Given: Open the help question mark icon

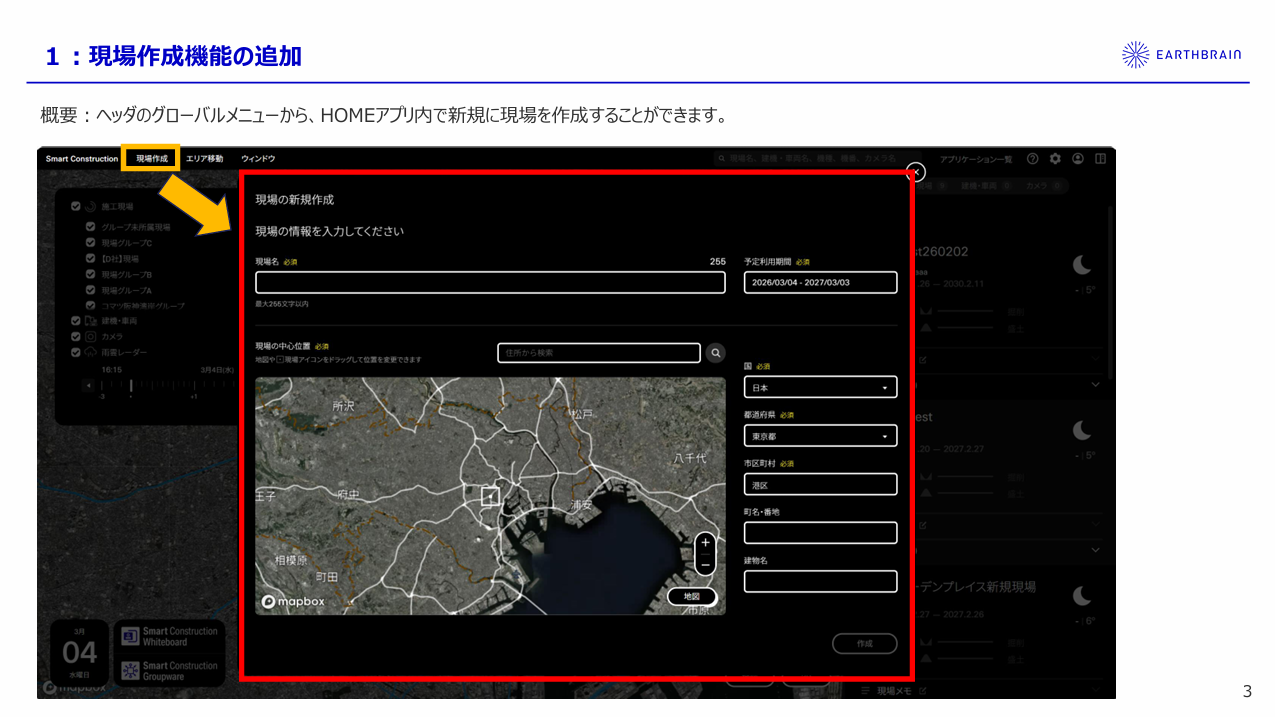Looking at the screenshot, I should pyautogui.click(x=1032, y=159).
